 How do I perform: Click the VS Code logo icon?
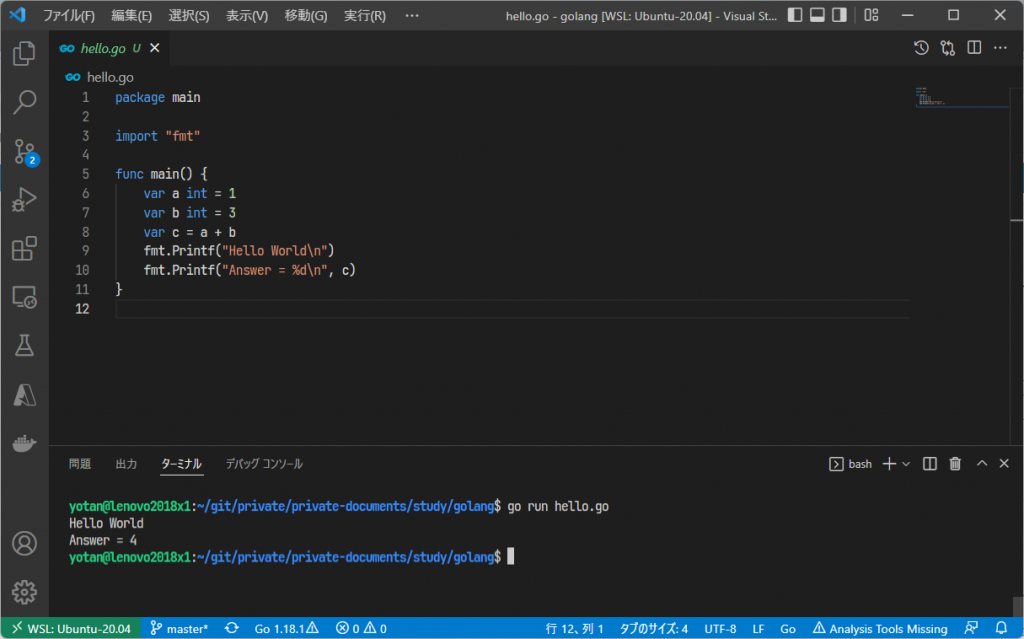coord(18,15)
